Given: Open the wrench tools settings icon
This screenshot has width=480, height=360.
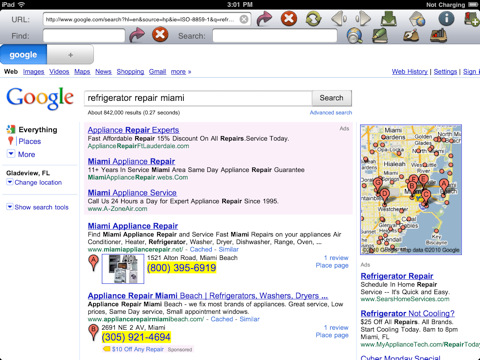Looking at the screenshot, I should 411,35.
